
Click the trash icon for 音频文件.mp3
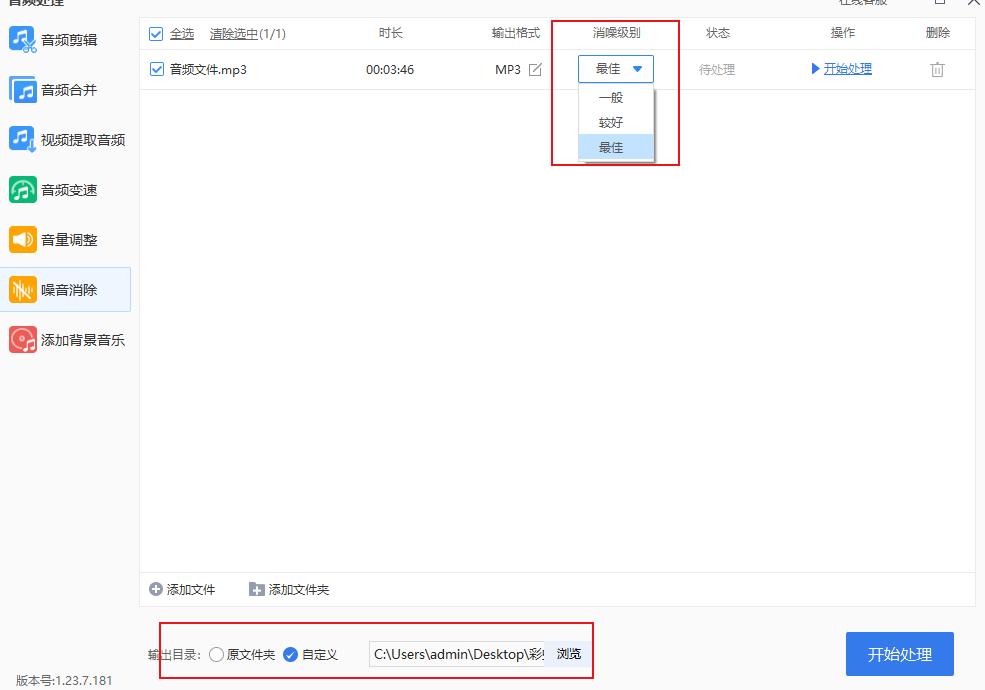[937, 70]
